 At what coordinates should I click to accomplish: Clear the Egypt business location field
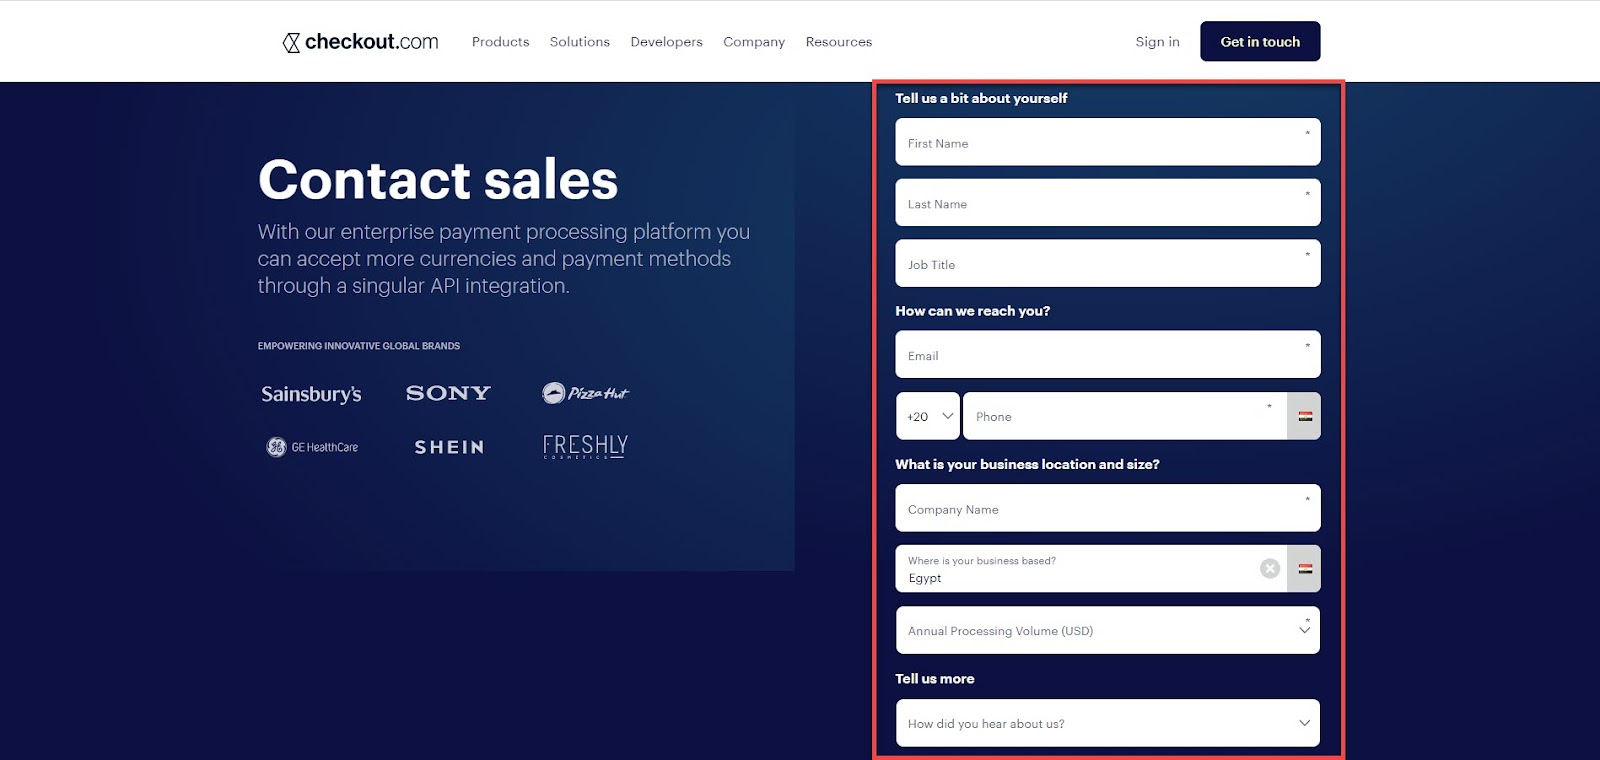click(x=1270, y=568)
